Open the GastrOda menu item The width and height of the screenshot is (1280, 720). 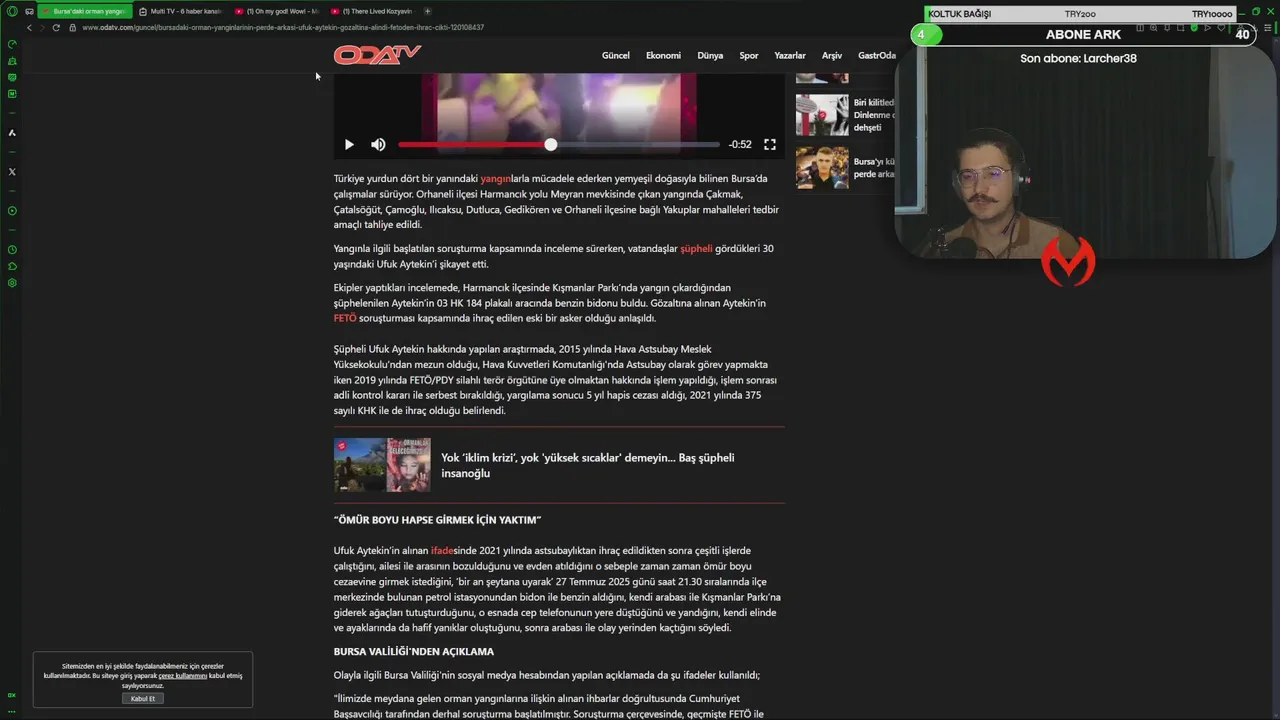(x=876, y=56)
